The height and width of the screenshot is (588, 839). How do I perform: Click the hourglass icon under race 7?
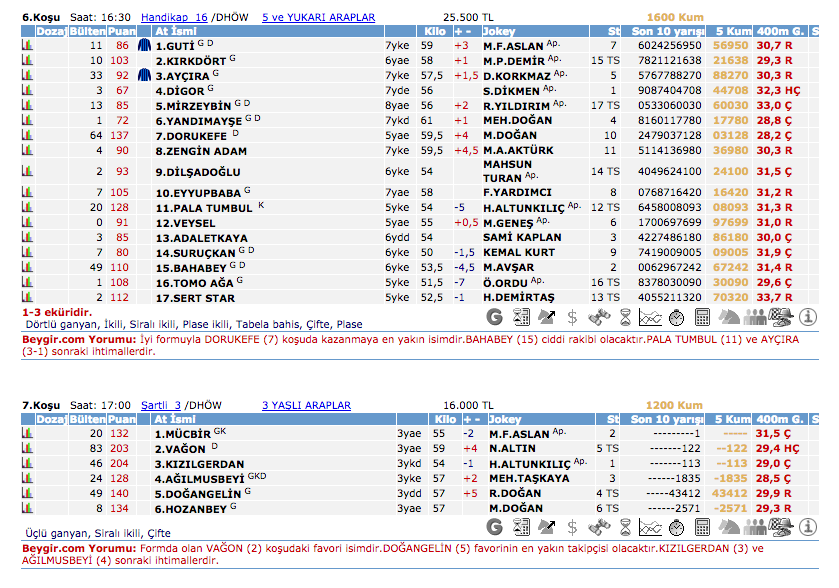[624, 526]
